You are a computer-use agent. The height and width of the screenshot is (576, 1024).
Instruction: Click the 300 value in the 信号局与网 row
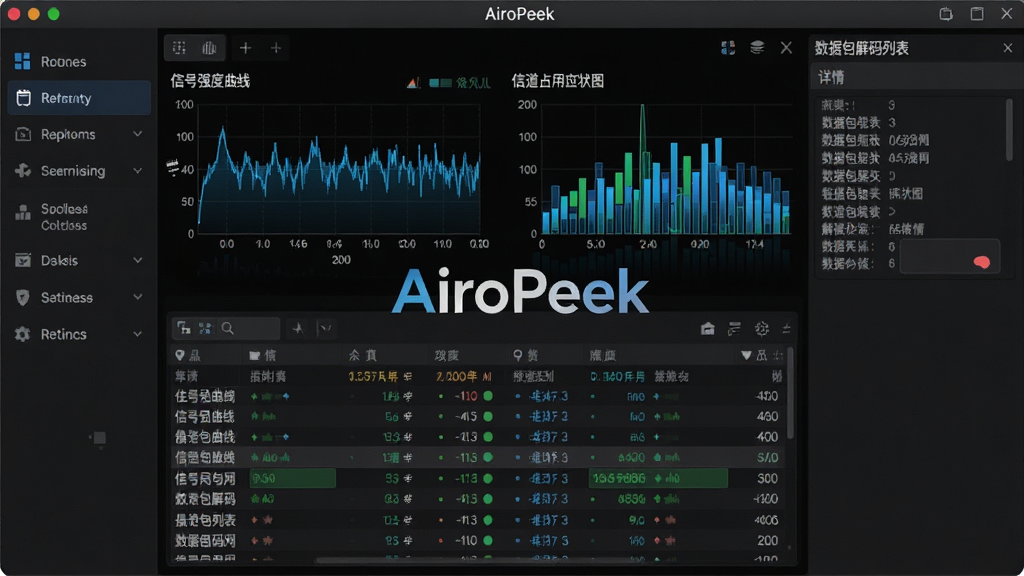[767, 478]
